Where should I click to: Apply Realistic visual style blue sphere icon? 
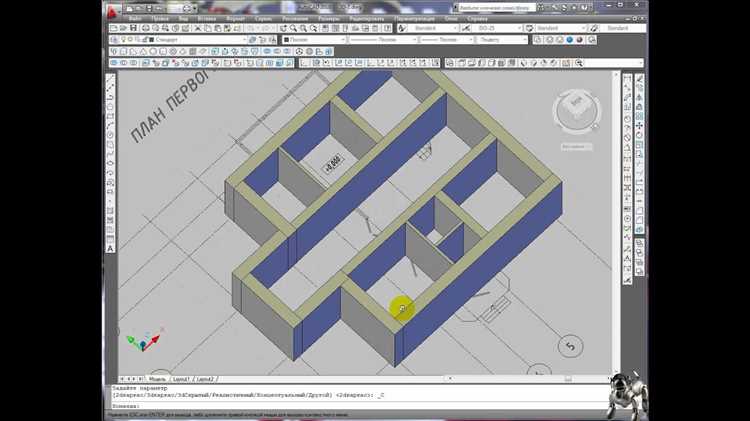[569, 40]
